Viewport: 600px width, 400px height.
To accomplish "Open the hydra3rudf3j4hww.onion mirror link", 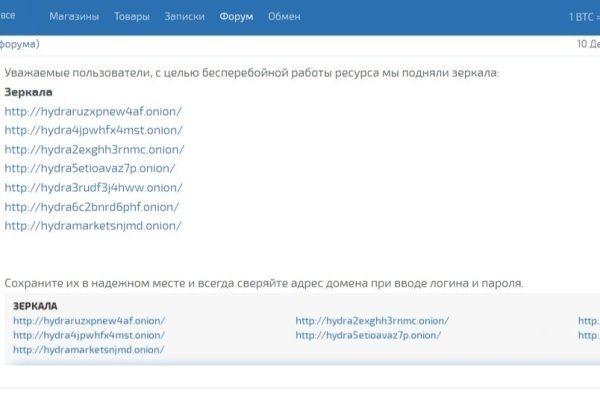I will coord(91,187).
